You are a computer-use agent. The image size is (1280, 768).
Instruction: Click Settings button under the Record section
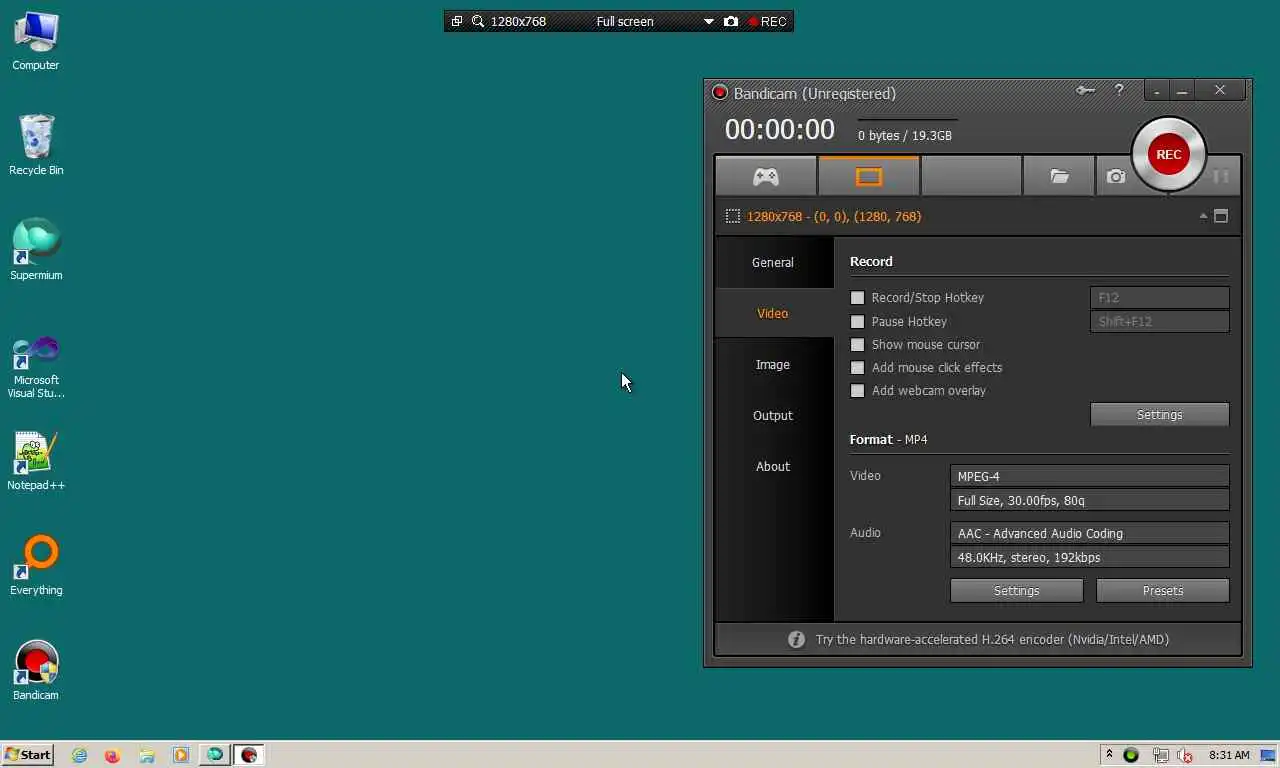pos(1159,414)
